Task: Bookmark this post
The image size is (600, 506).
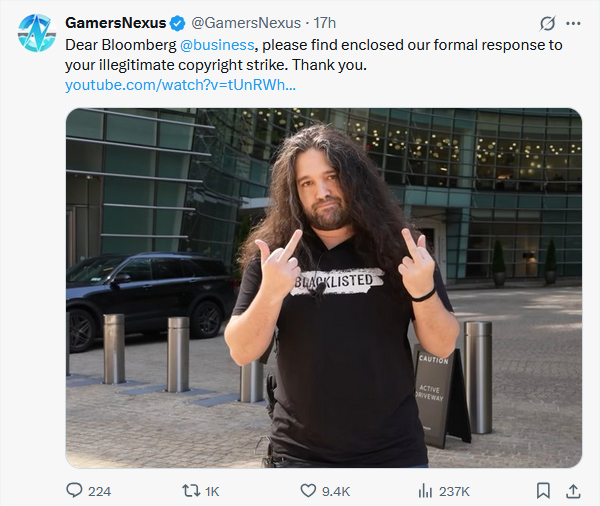Action: click(543, 491)
